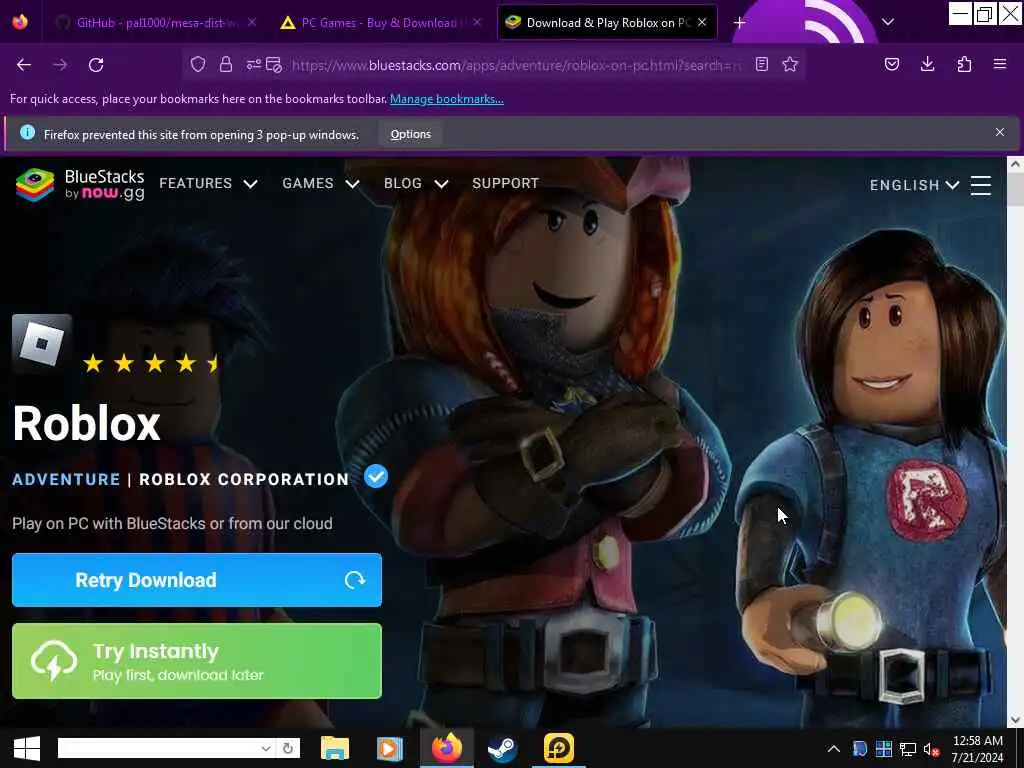Open the tracking protection shield icon
Image resolution: width=1024 pixels, height=768 pixels.
pos(198,64)
